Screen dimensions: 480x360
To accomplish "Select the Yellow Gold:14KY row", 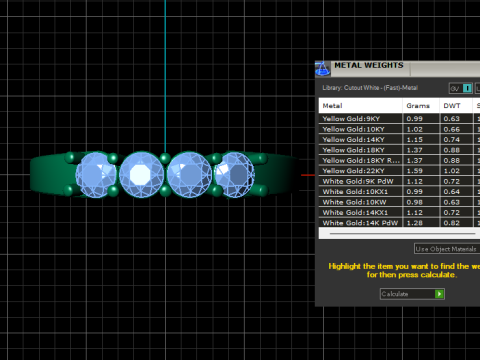I will point(399,139).
